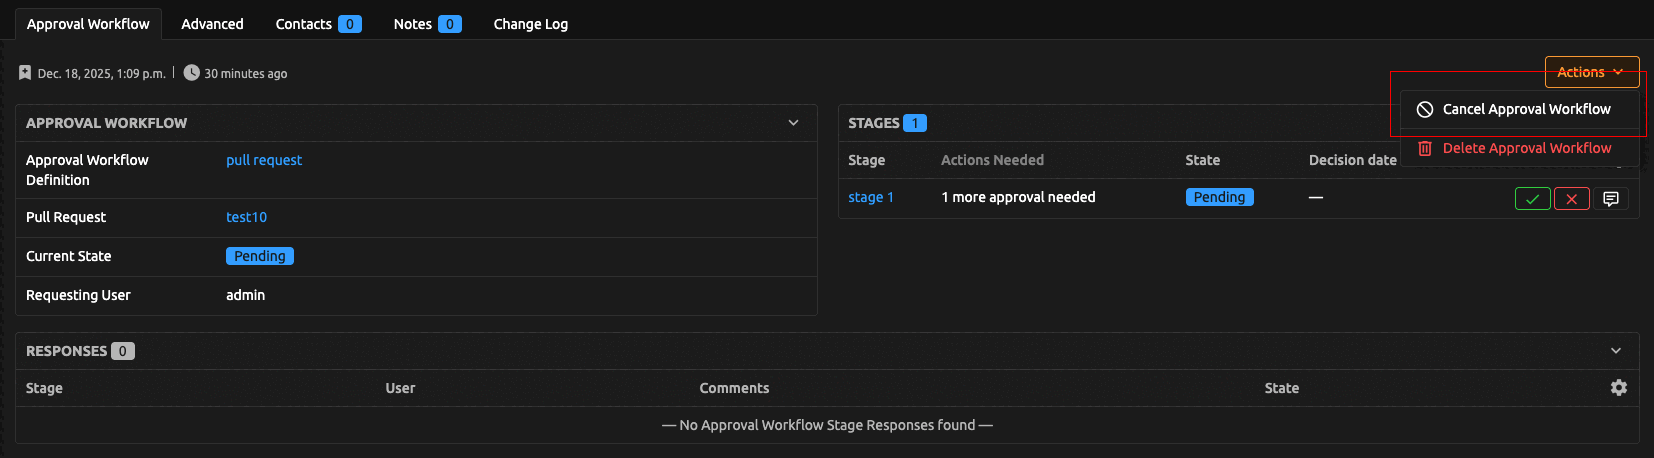Click the bookmark icon beside the created date
The height and width of the screenshot is (458, 1654).
point(25,73)
